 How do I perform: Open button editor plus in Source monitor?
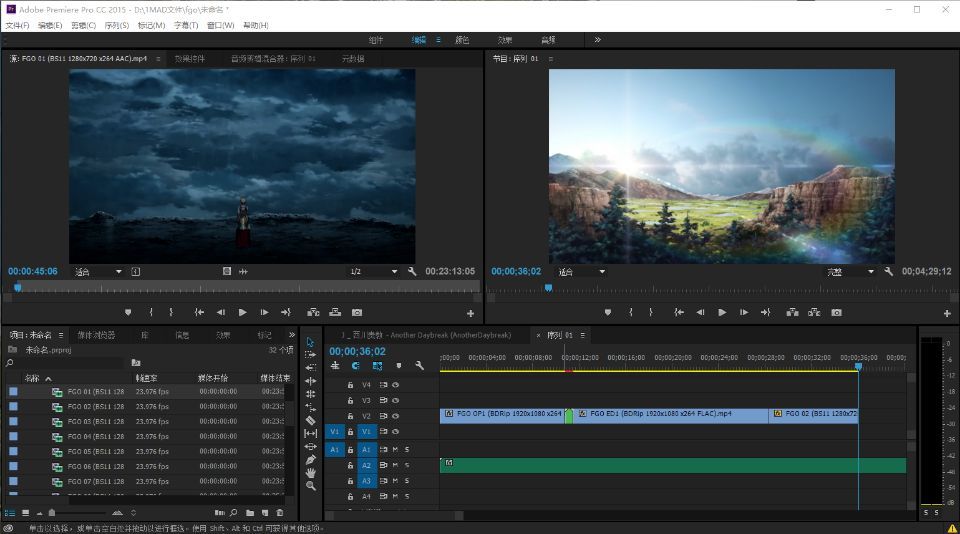click(x=470, y=314)
